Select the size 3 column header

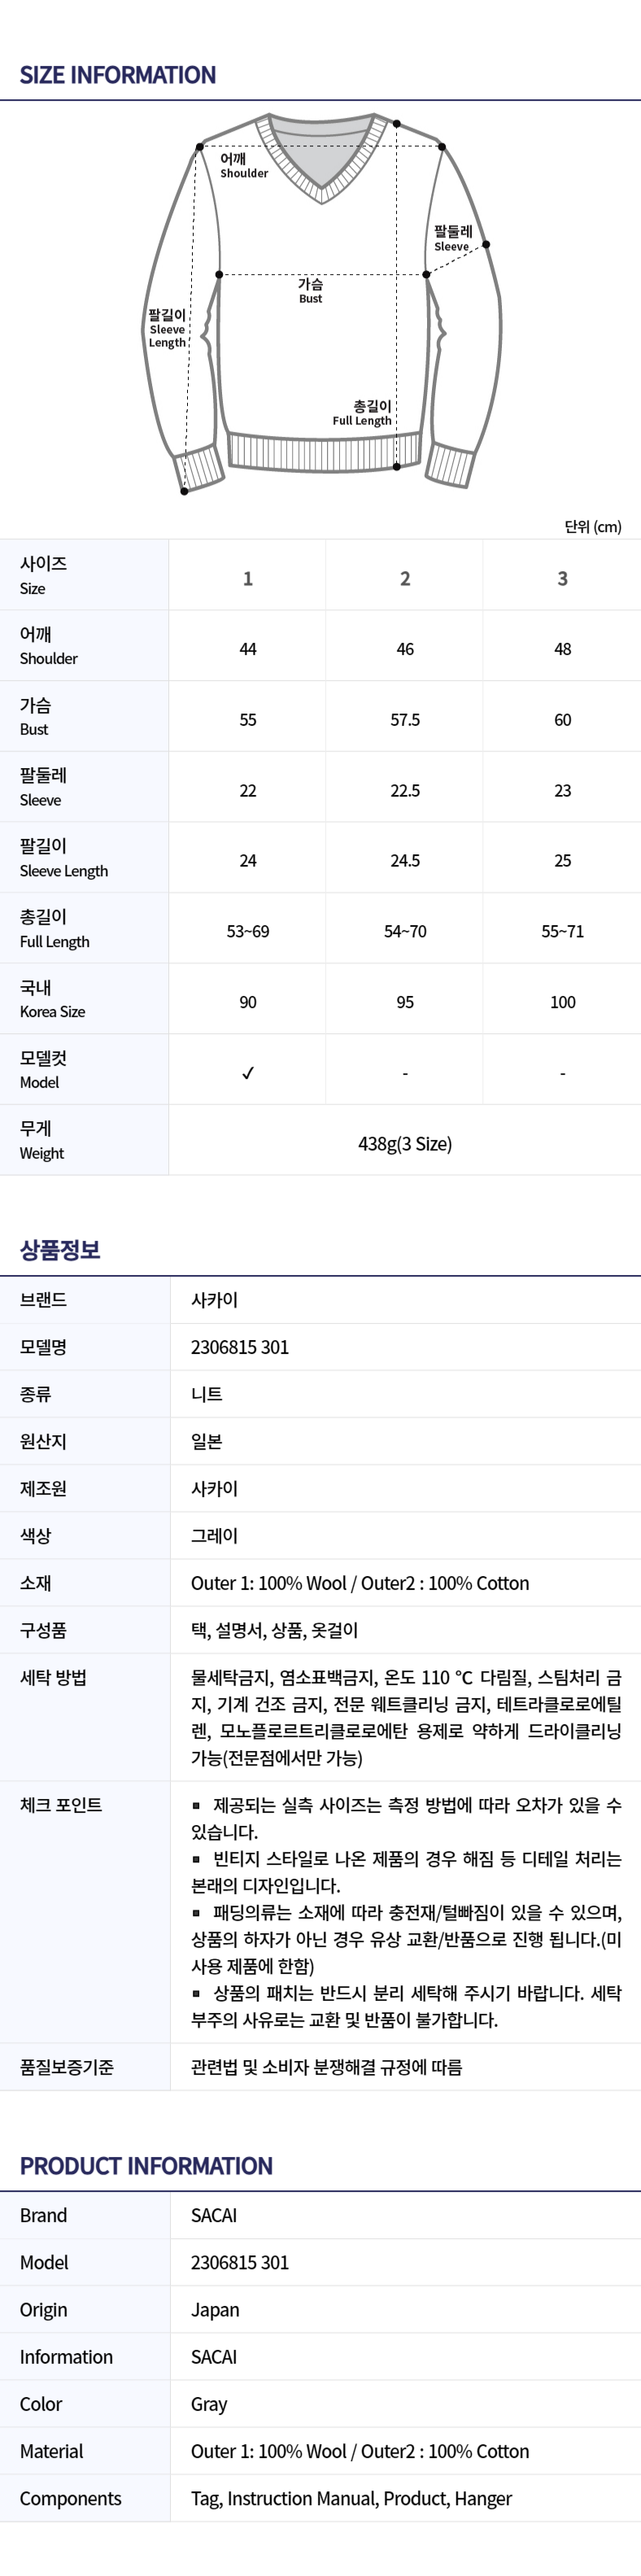(562, 578)
